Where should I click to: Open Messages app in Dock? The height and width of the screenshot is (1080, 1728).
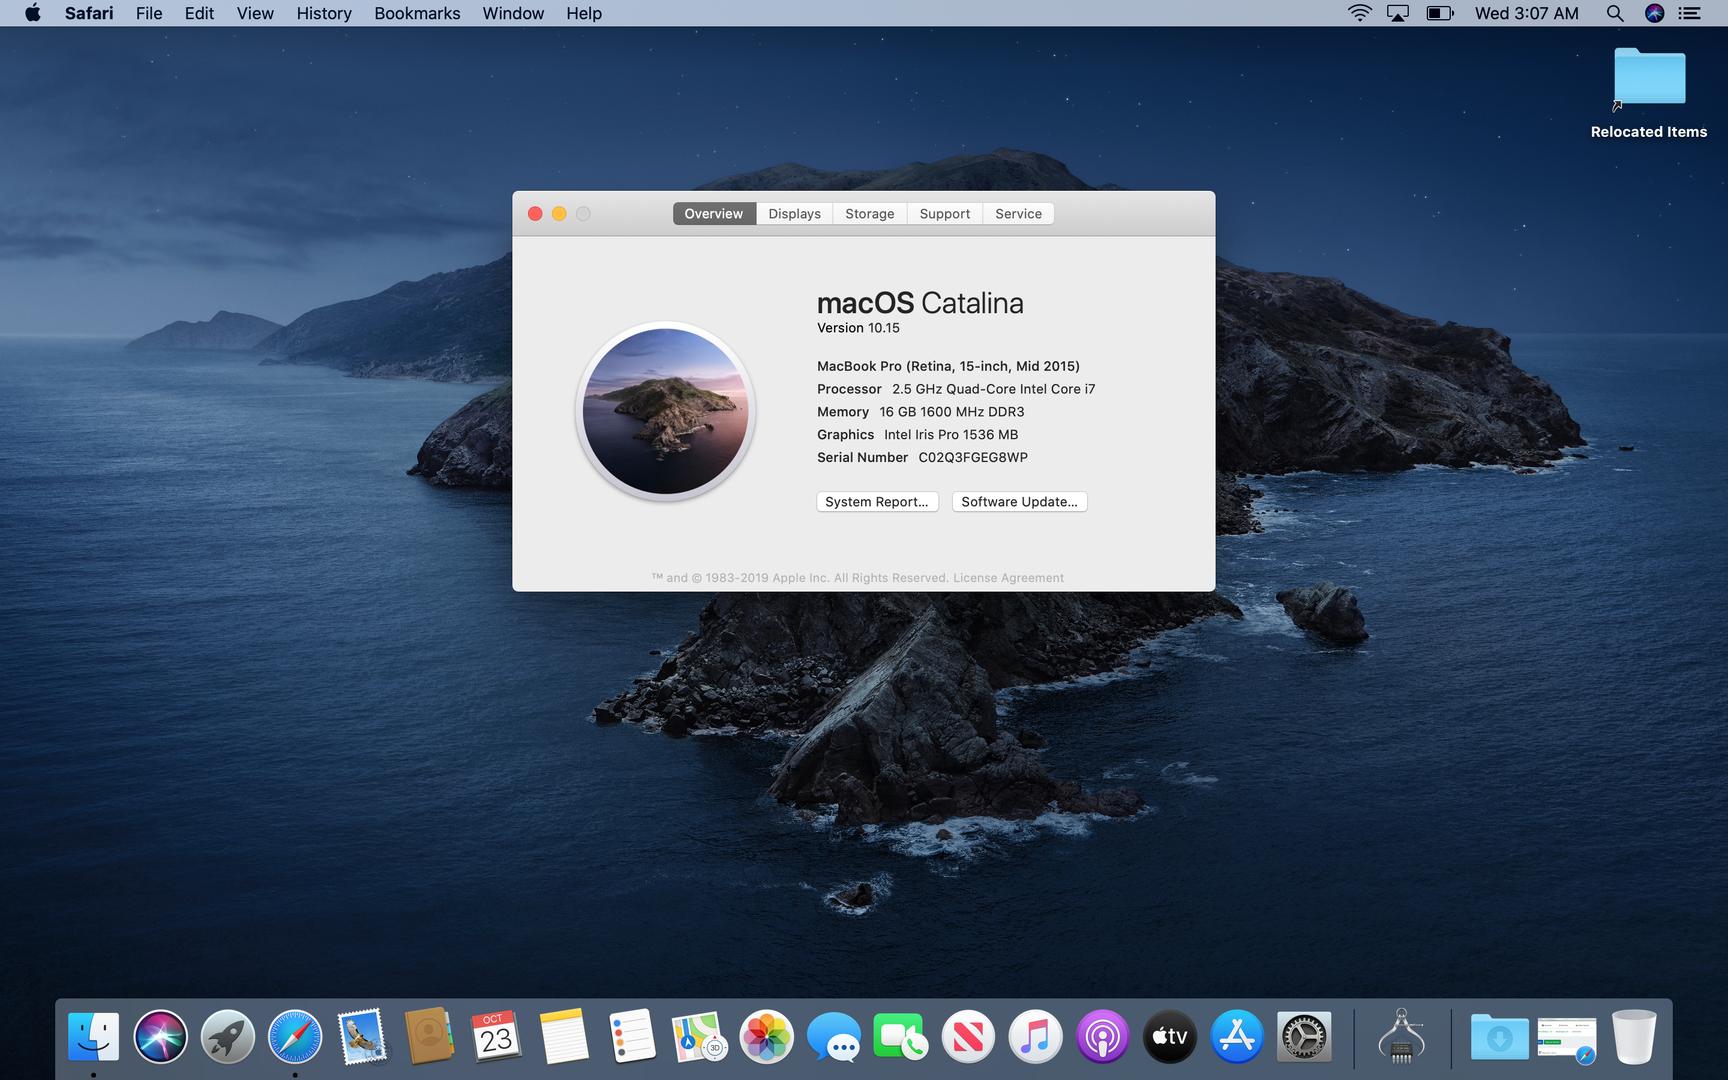[833, 1036]
